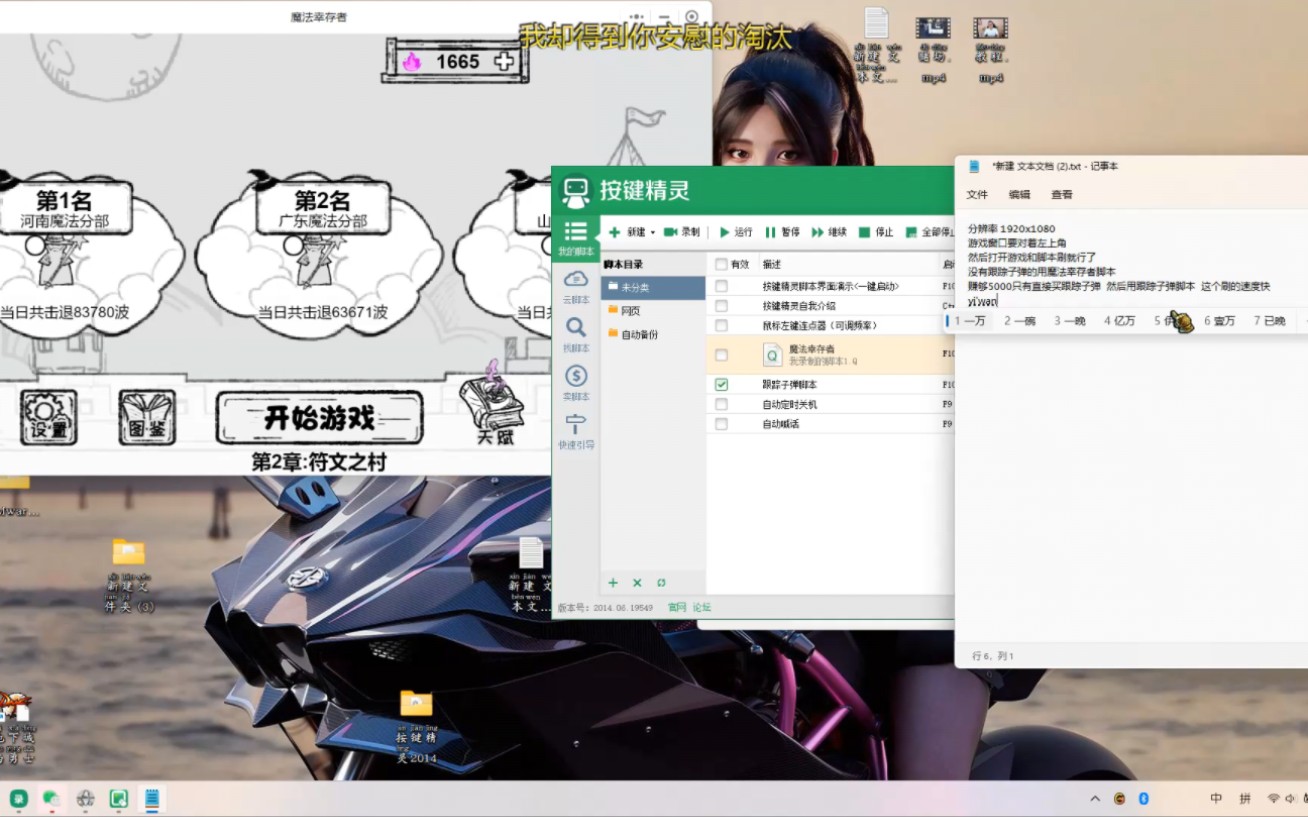
Task: Click the 魔法幸存者 script file icon
Action: (x=773, y=354)
